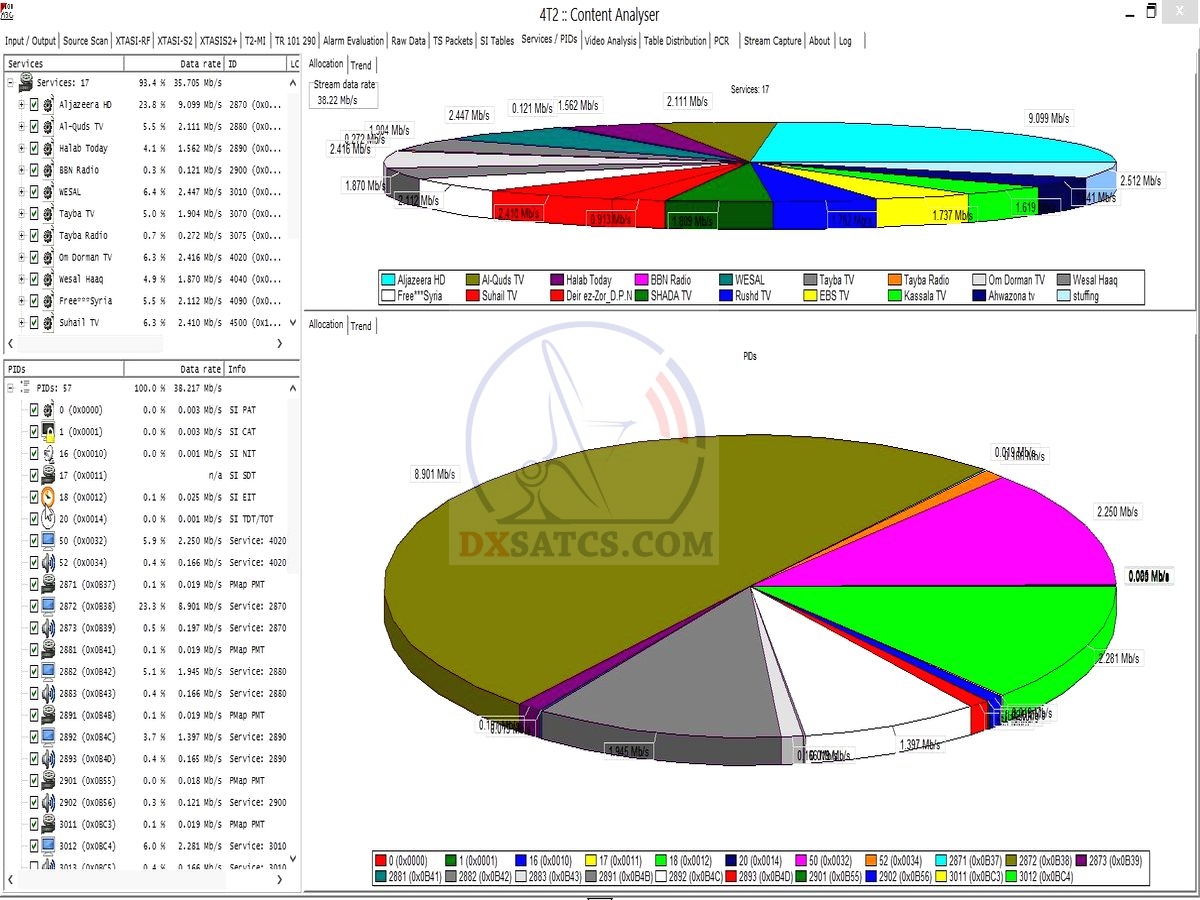
Task: Open the Trend tab of the PIDs chart
Action: pos(361,325)
